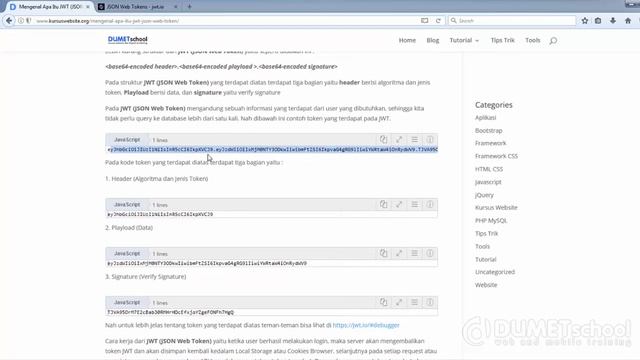Open the downloads arrow icon
Image resolution: width=640 pixels, height=360 pixels.
click(x=613, y=20)
